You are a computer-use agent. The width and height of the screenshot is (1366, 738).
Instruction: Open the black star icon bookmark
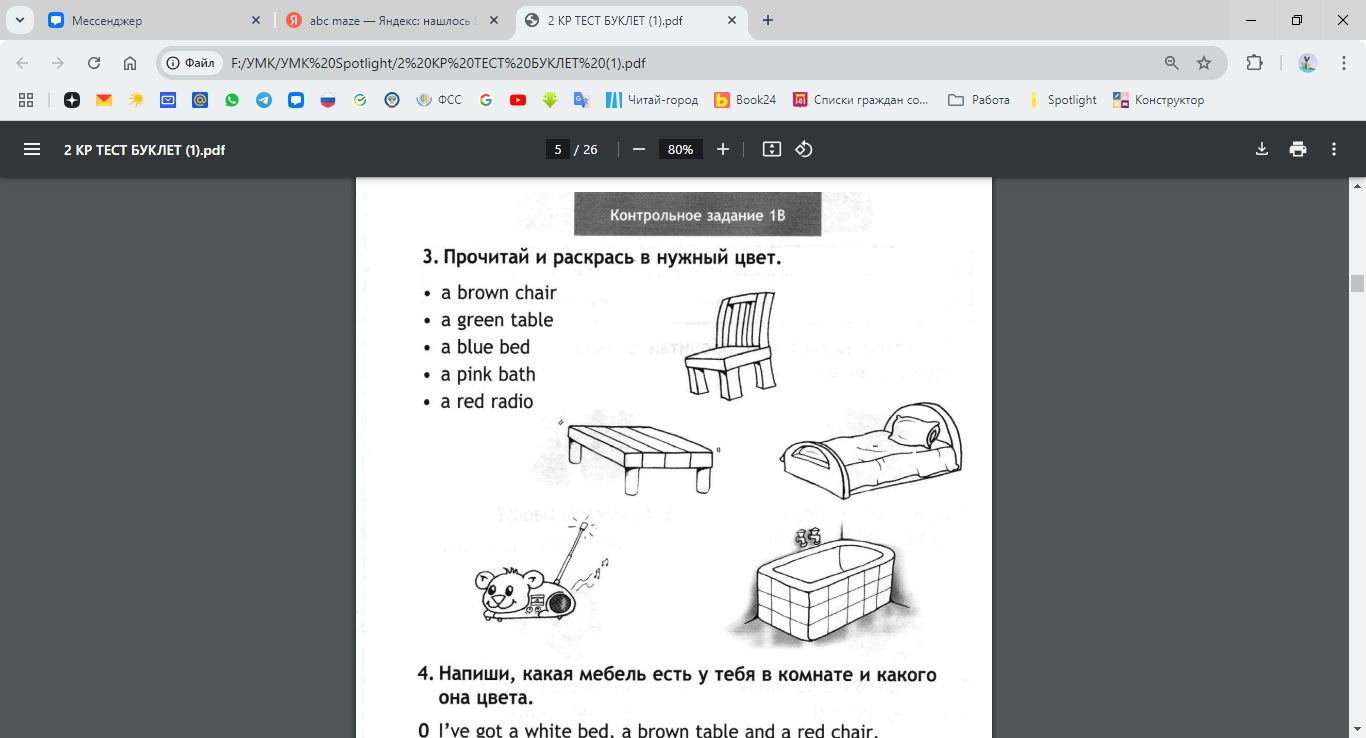point(72,100)
